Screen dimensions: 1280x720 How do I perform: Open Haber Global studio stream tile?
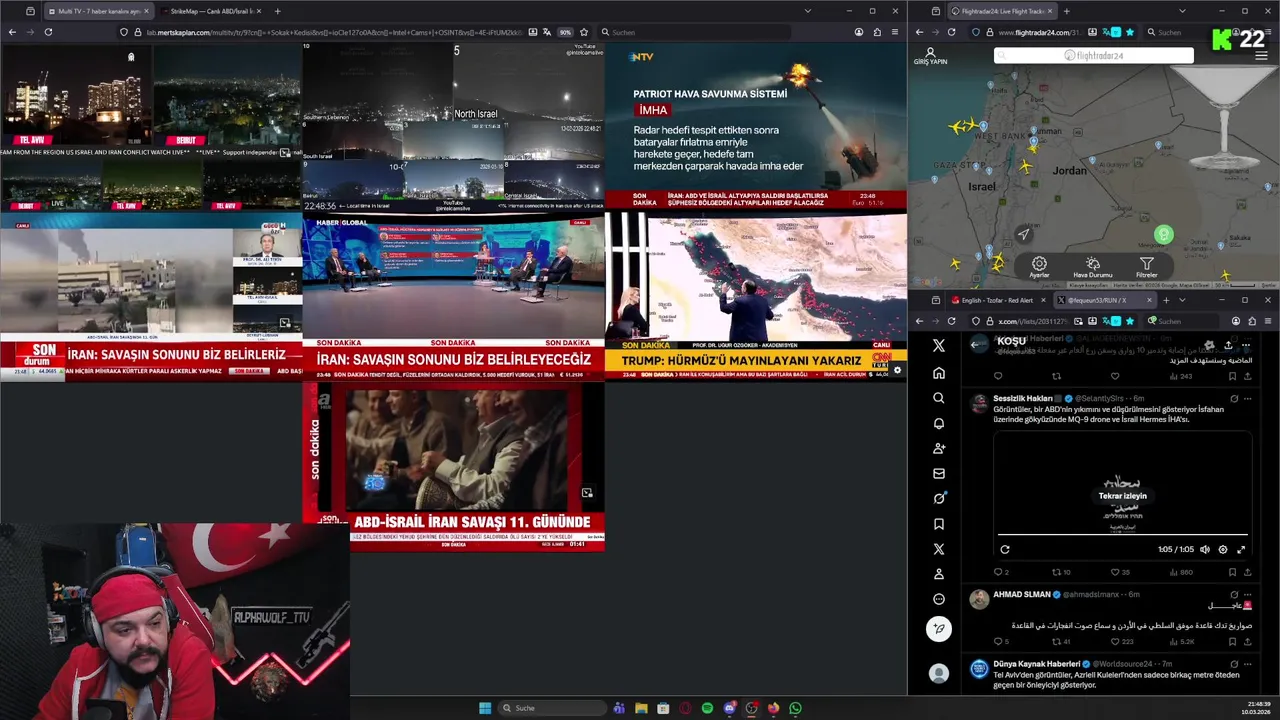pos(453,296)
